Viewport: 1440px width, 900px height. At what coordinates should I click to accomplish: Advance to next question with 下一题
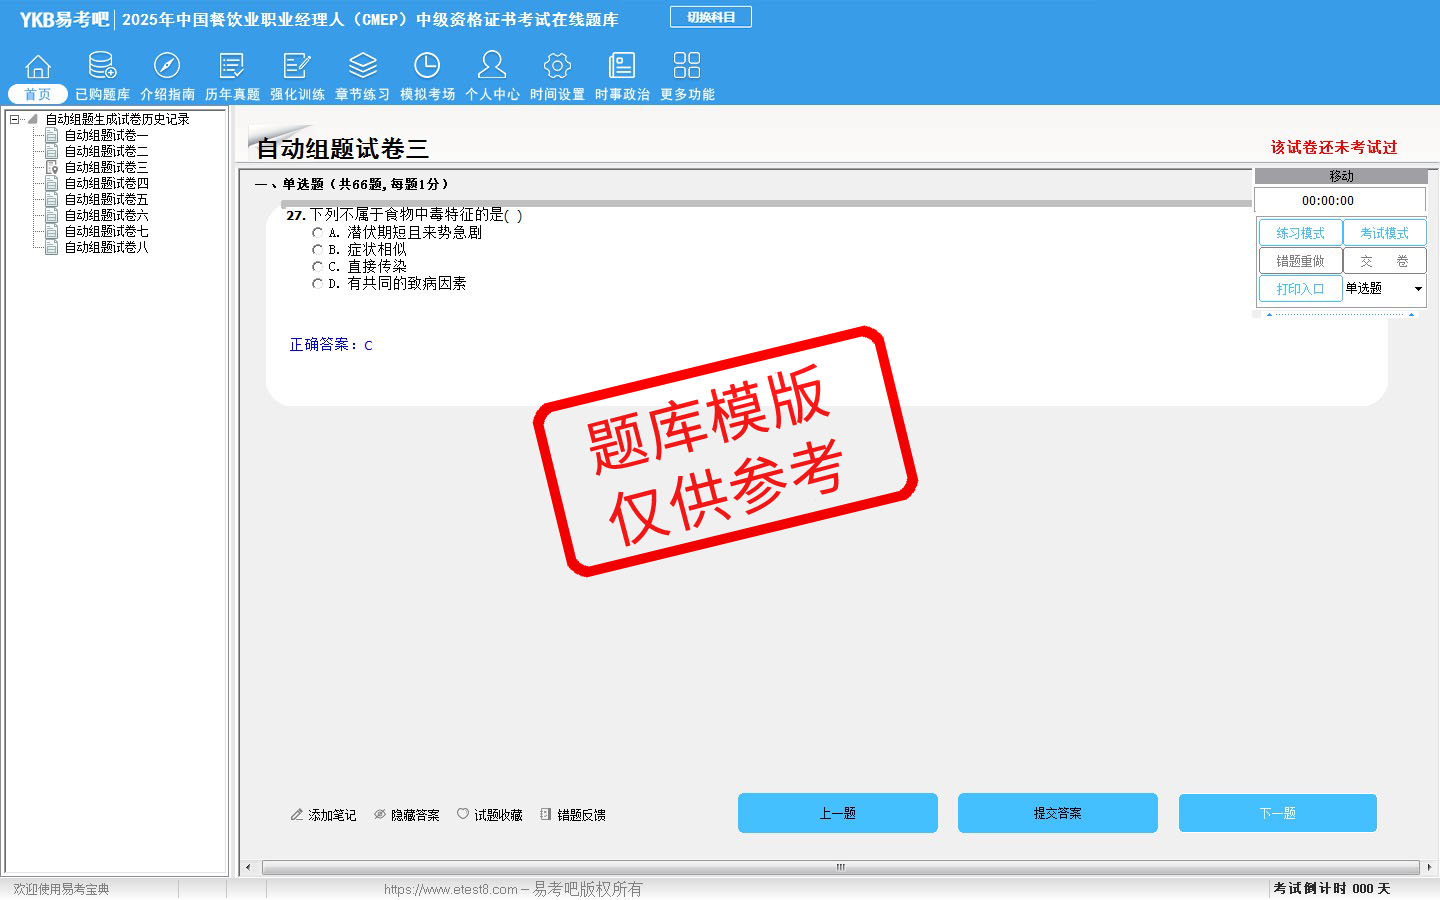[x=1278, y=813]
